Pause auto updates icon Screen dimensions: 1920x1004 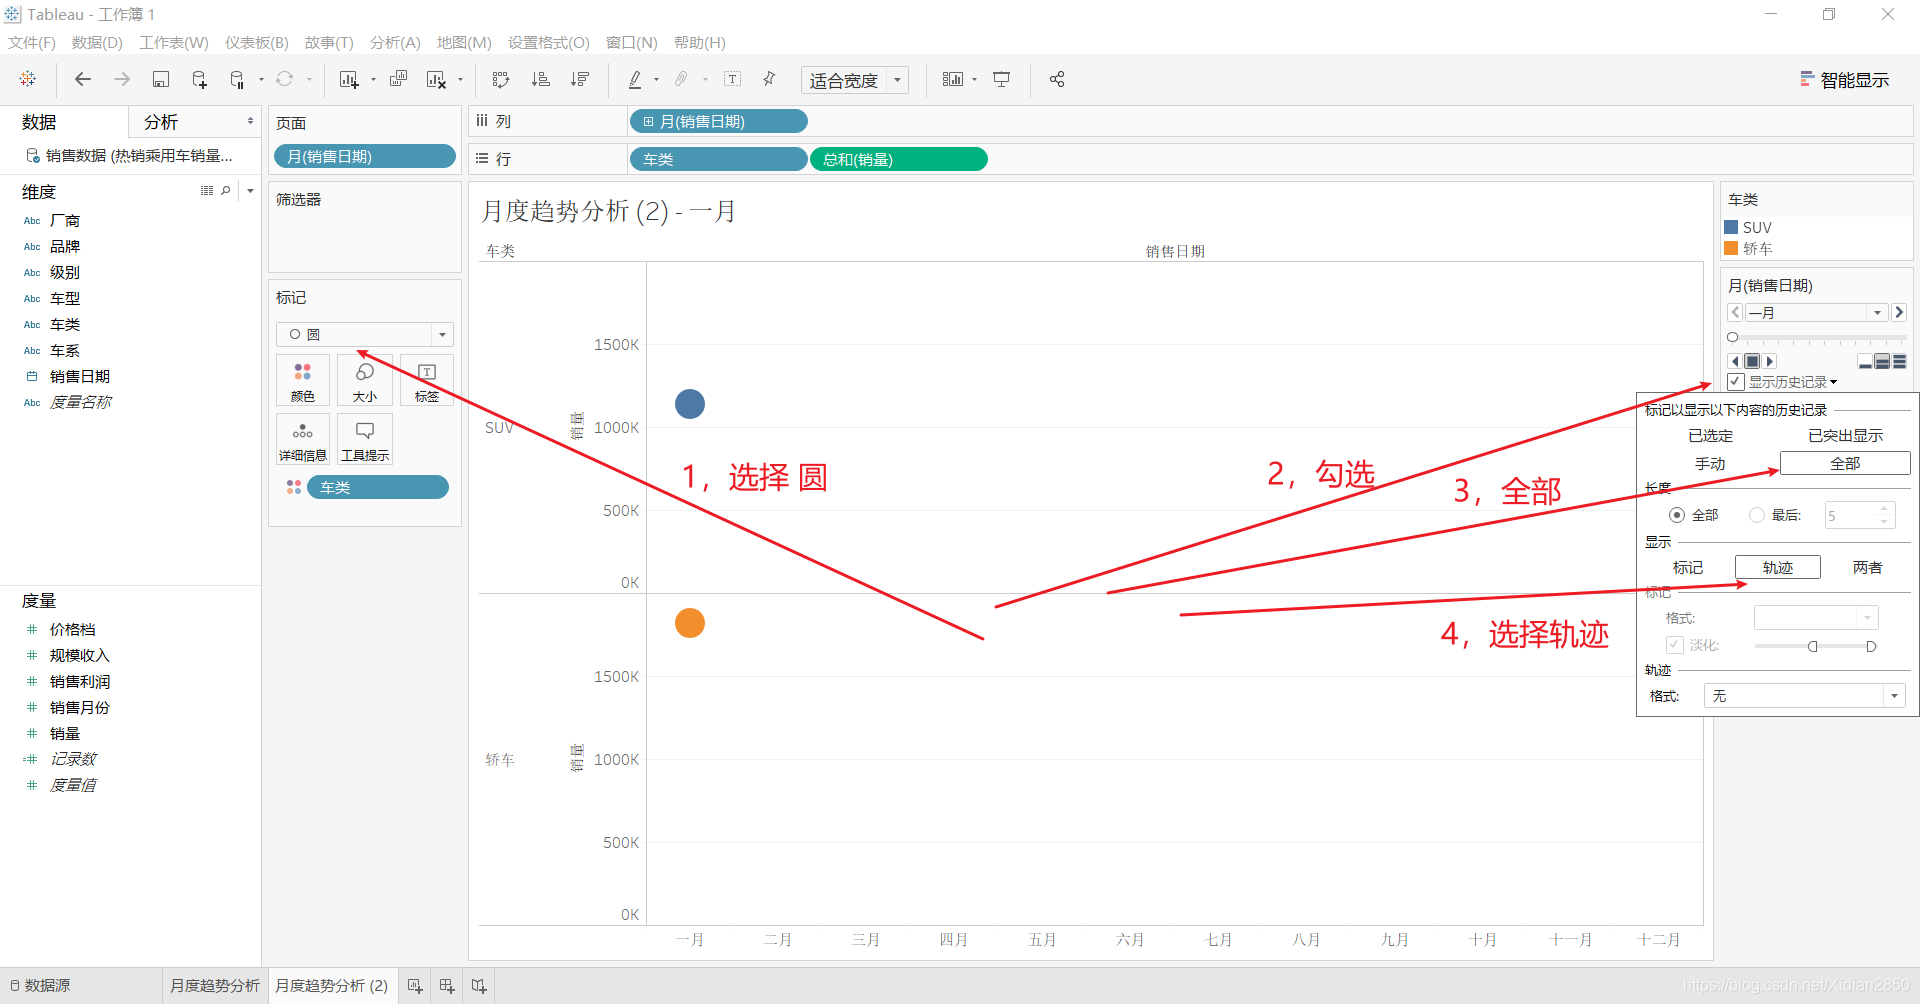[x=237, y=79]
